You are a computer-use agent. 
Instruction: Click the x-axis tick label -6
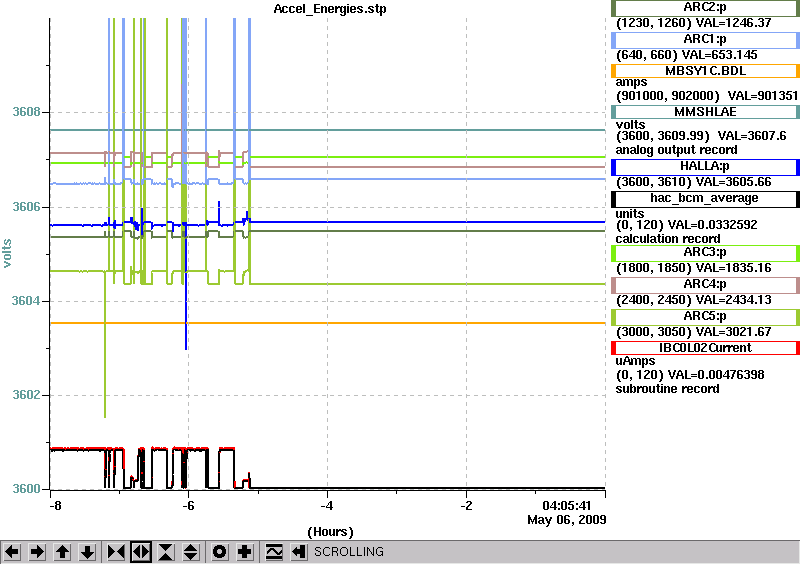click(188, 506)
